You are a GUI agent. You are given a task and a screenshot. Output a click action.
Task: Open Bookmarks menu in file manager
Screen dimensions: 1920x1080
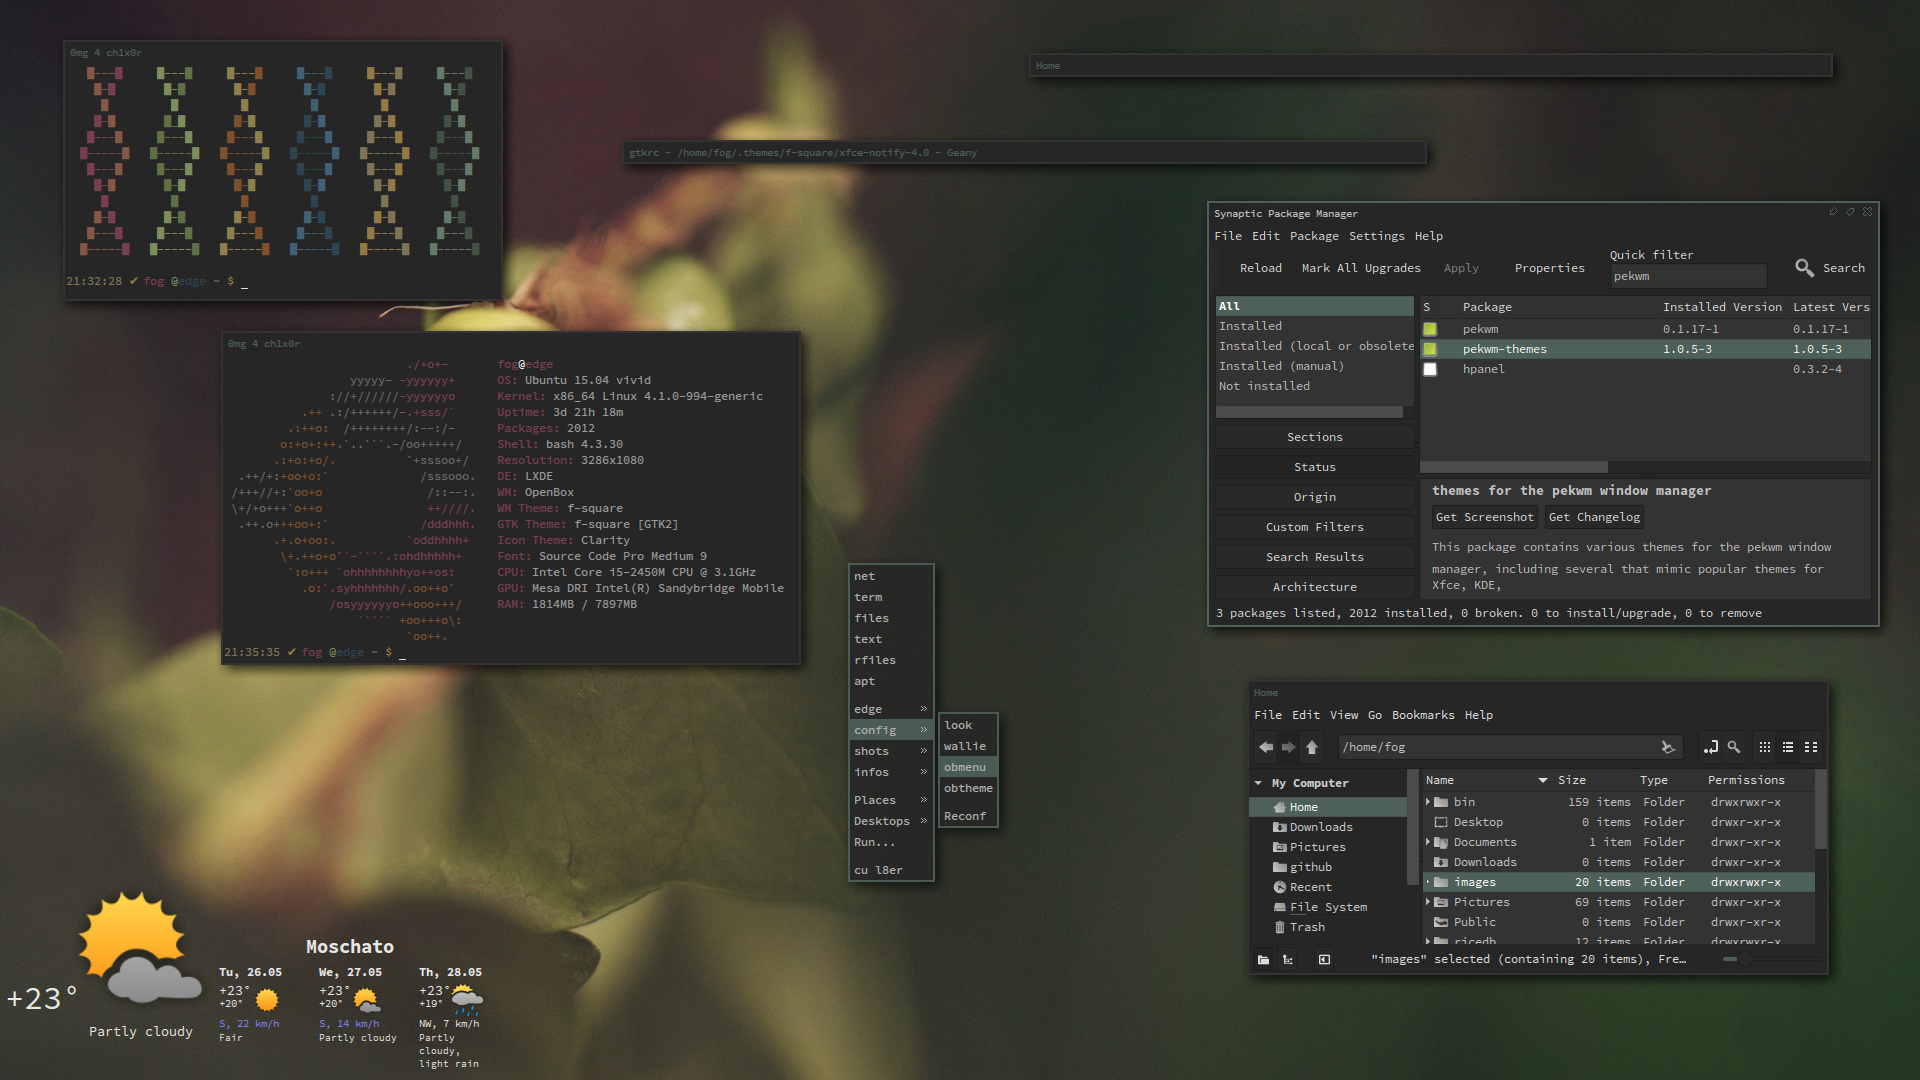pyautogui.click(x=1423, y=715)
